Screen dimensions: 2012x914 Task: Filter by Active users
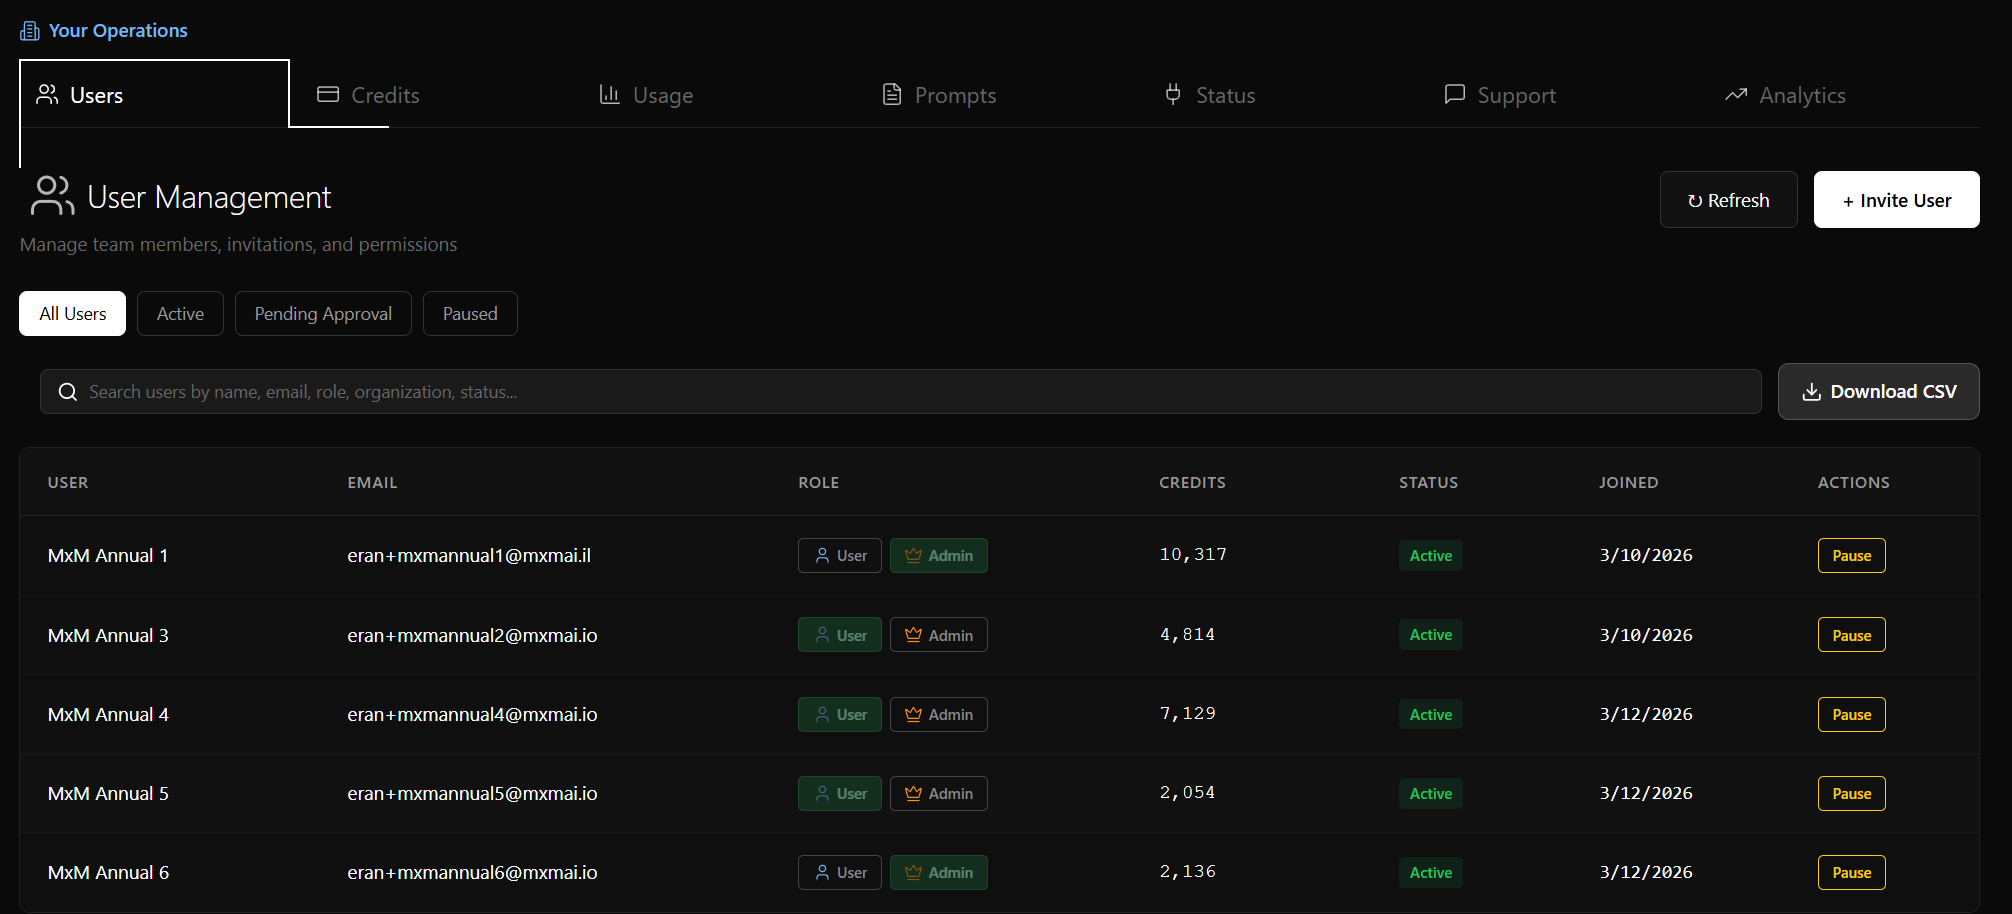[180, 313]
